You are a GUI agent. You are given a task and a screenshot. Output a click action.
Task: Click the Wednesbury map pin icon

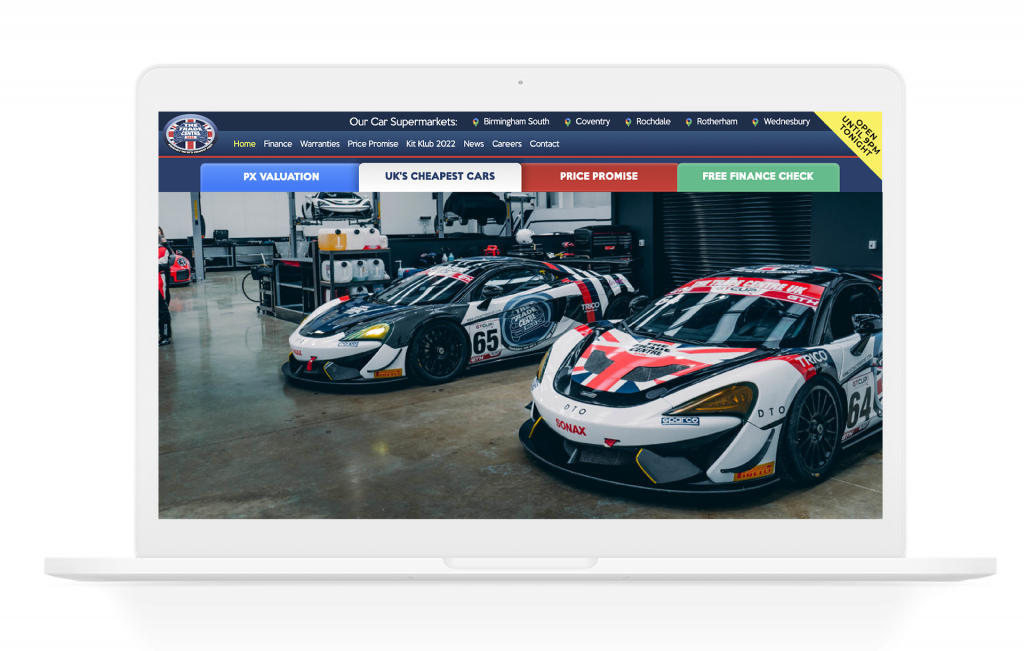coord(755,122)
